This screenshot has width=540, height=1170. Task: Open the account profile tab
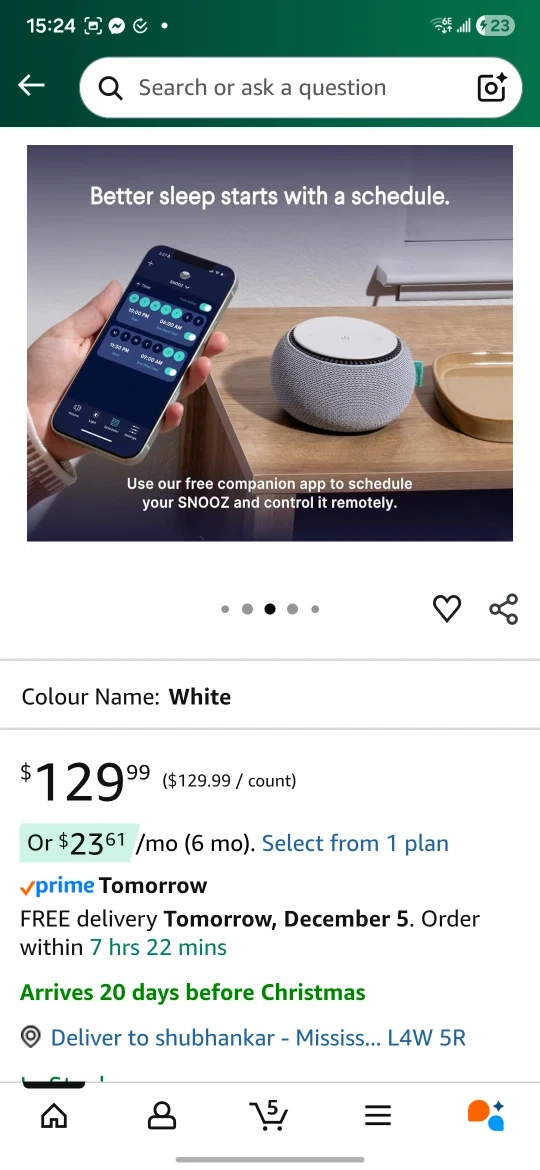click(162, 1116)
